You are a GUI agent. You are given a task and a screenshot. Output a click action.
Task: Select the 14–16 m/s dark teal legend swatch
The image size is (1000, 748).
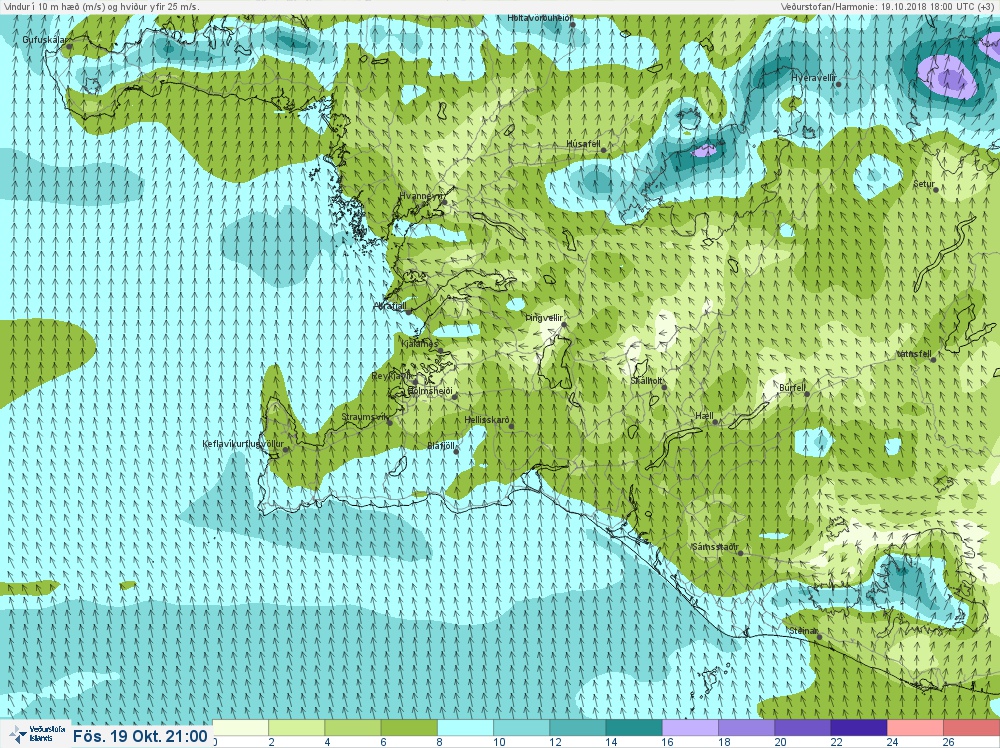pyautogui.click(x=634, y=728)
